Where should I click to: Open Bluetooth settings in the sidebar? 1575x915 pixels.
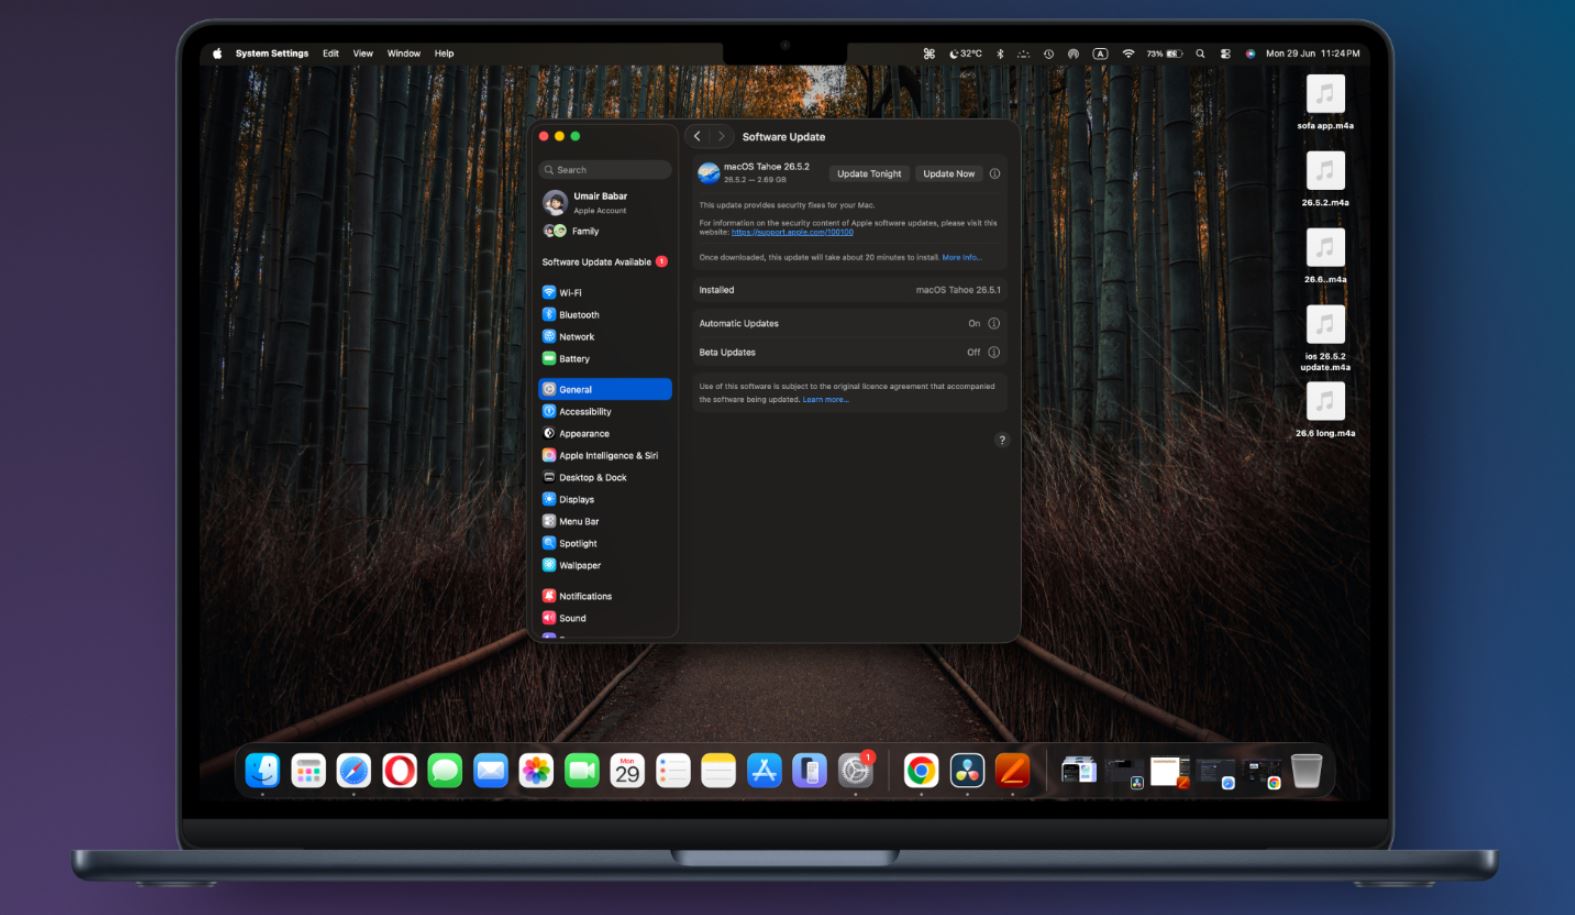click(x=605, y=315)
